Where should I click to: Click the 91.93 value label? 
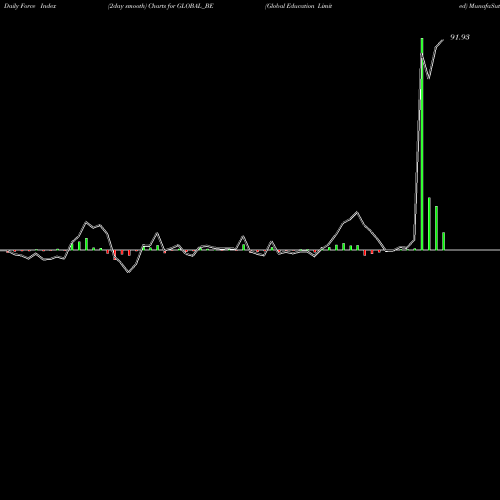[x=460, y=37]
